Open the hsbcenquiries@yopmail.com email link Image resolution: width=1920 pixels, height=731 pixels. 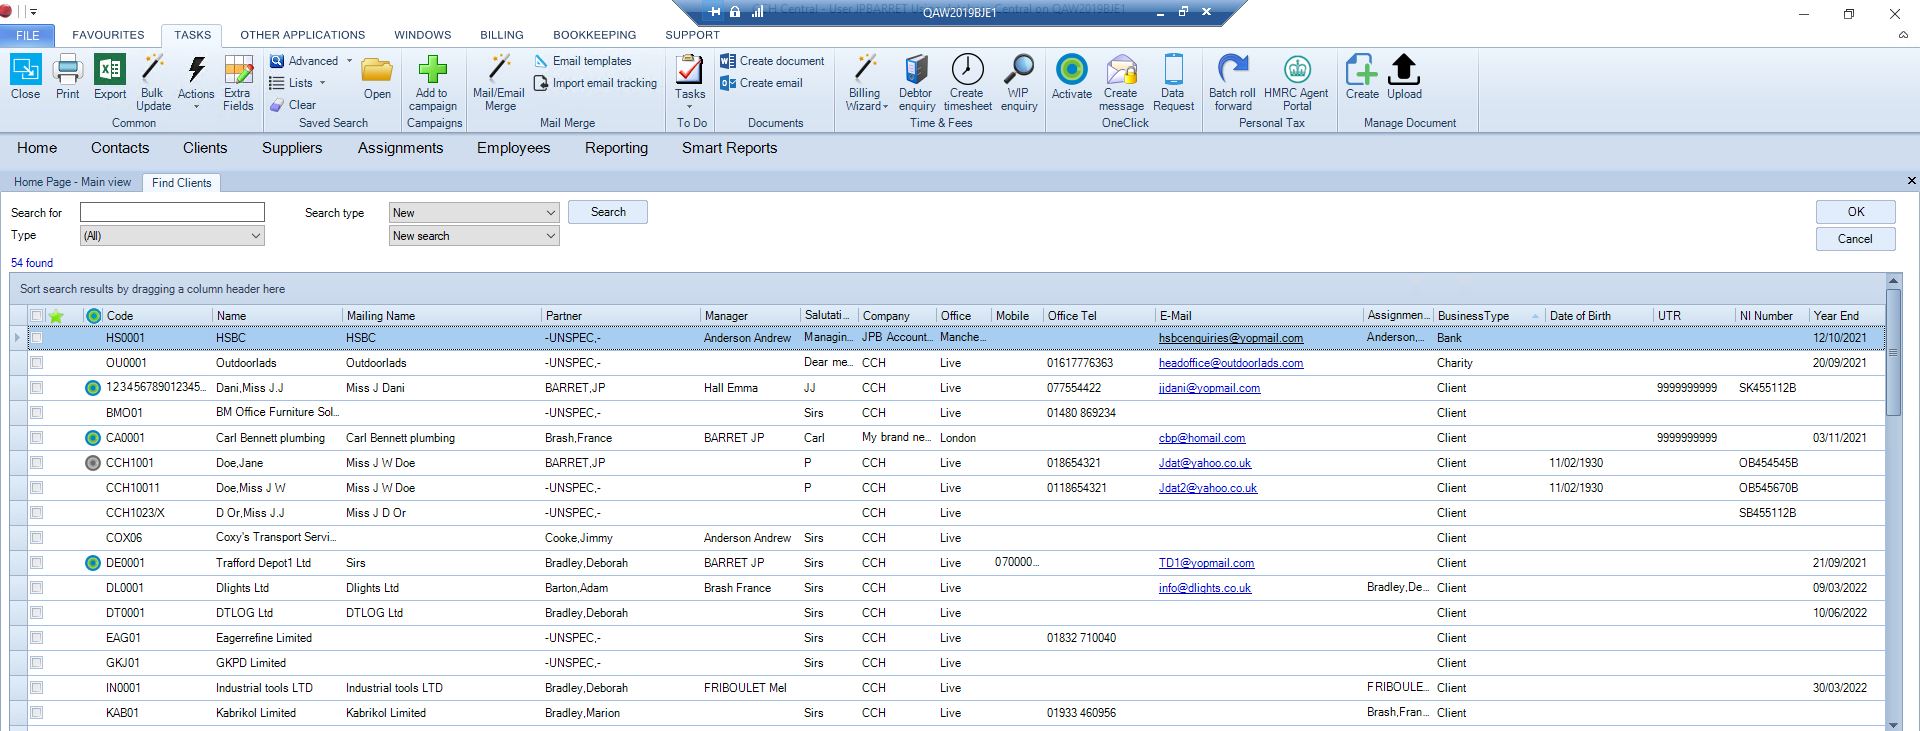pyautogui.click(x=1230, y=338)
